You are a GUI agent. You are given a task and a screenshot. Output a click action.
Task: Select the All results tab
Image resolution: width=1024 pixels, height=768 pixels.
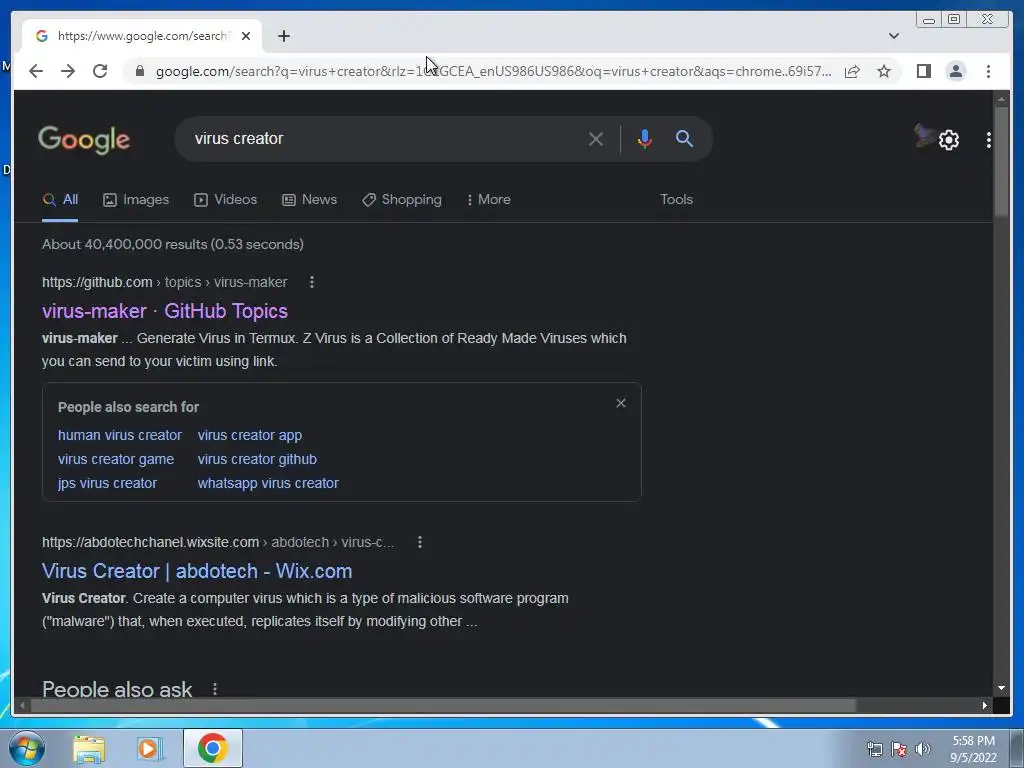(60, 200)
